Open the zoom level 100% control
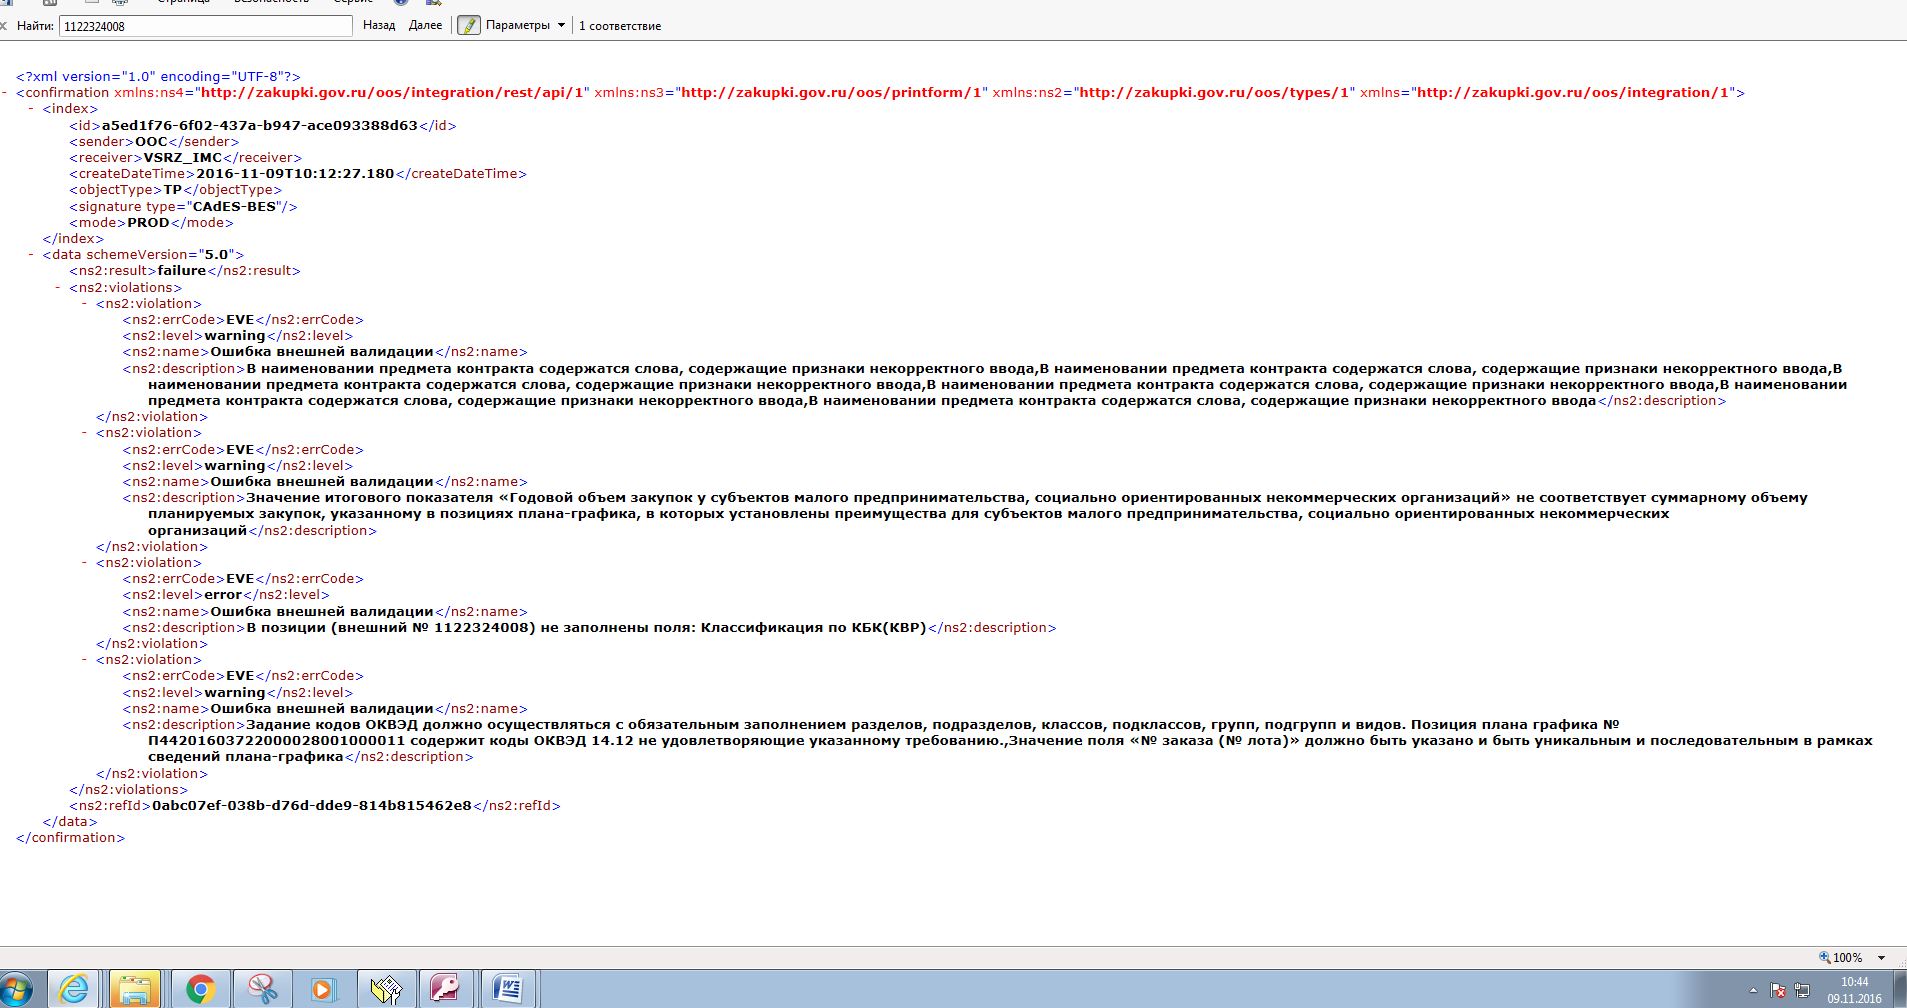This screenshot has width=1907, height=1008. (1841, 958)
